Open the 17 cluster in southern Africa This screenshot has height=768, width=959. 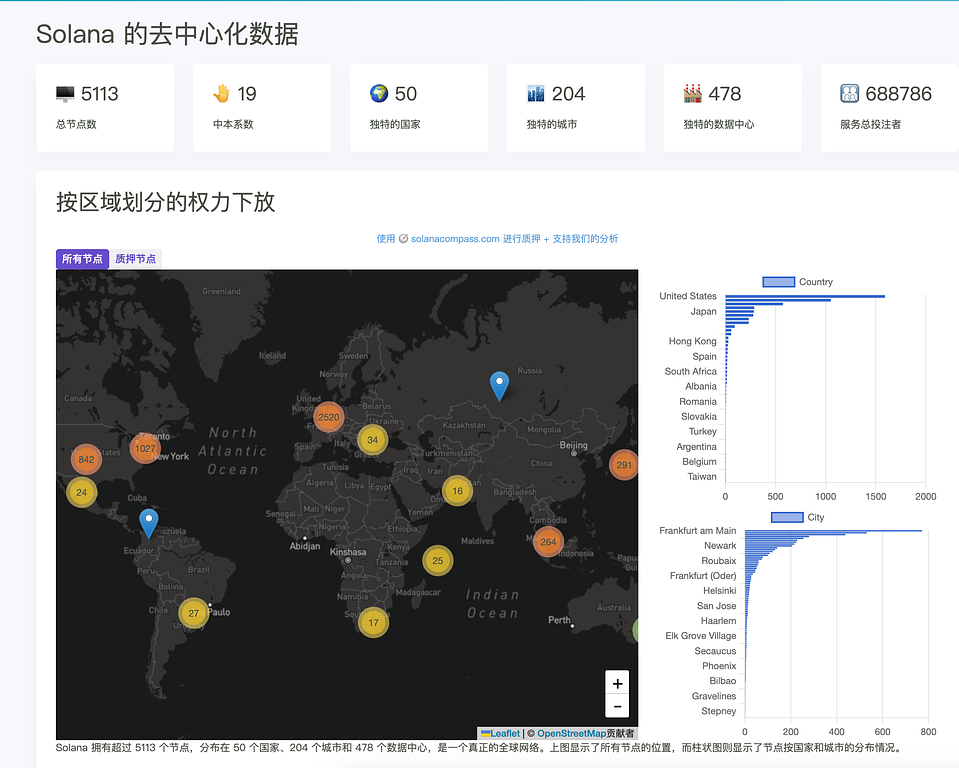tap(373, 623)
